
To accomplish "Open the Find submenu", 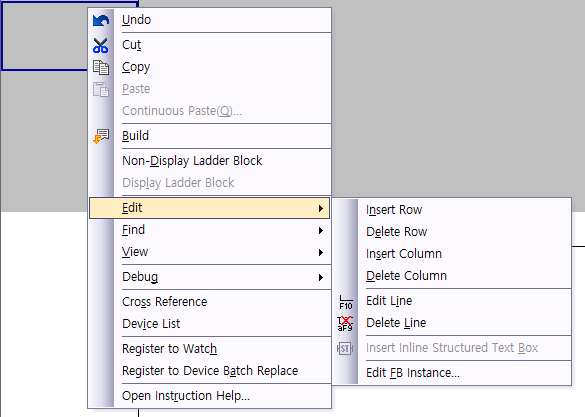I will (210, 230).
